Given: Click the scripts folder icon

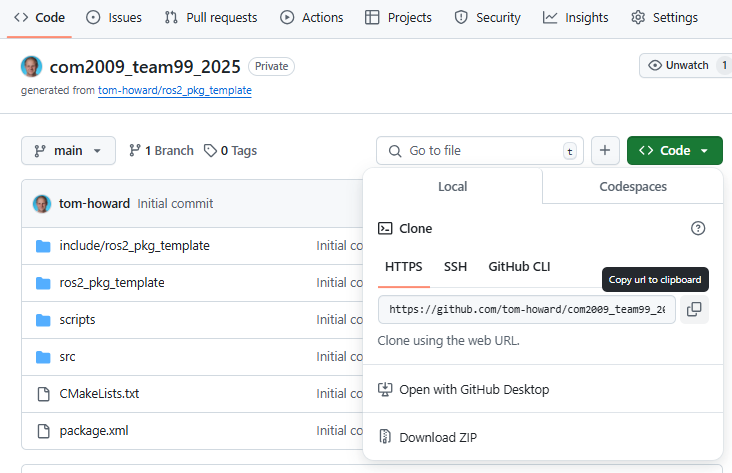Looking at the screenshot, I should pyautogui.click(x=43, y=320).
